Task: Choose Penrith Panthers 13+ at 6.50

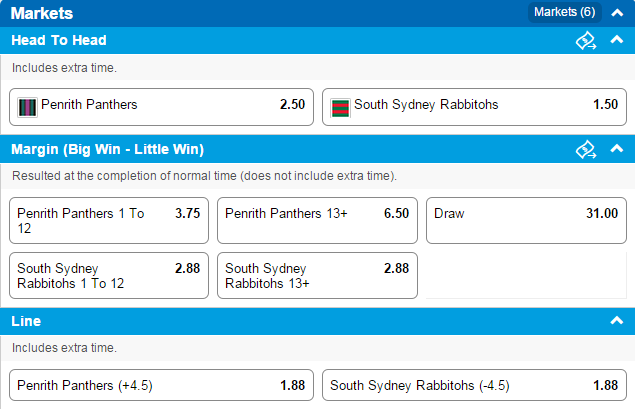Action: (x=317, y=220)
